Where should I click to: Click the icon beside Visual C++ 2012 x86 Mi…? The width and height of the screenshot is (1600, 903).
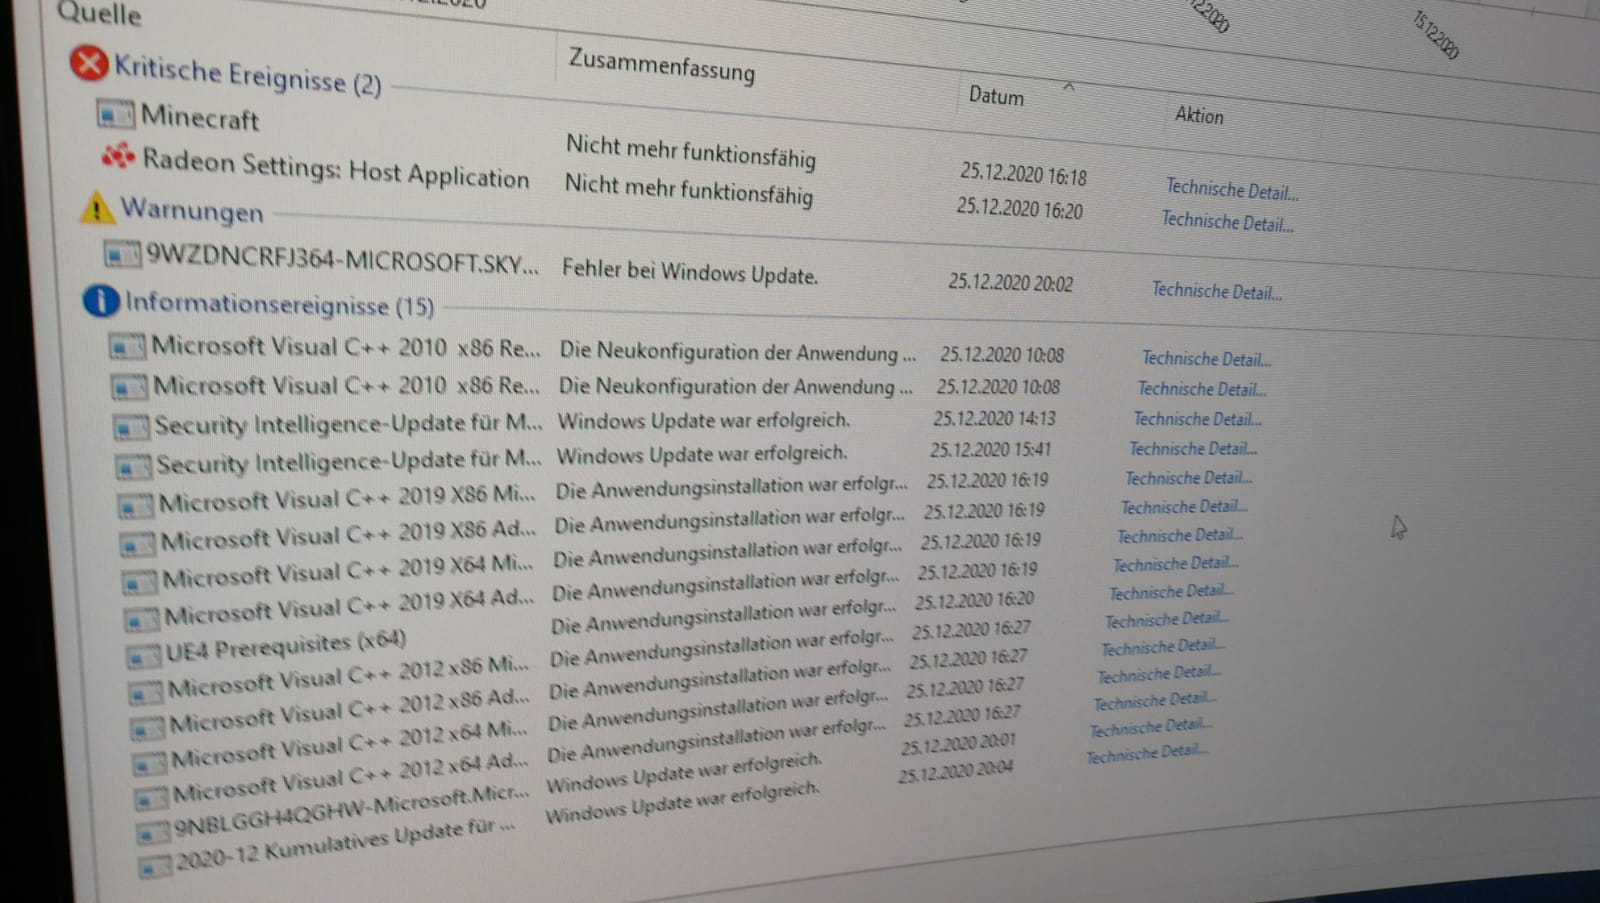tap(146, 693)
